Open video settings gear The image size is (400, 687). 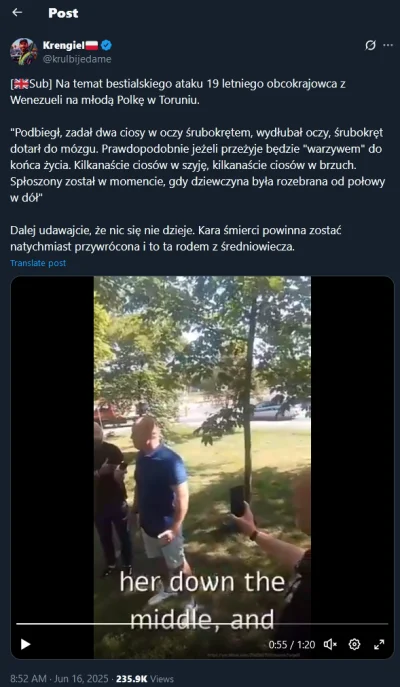click(354, 644)
